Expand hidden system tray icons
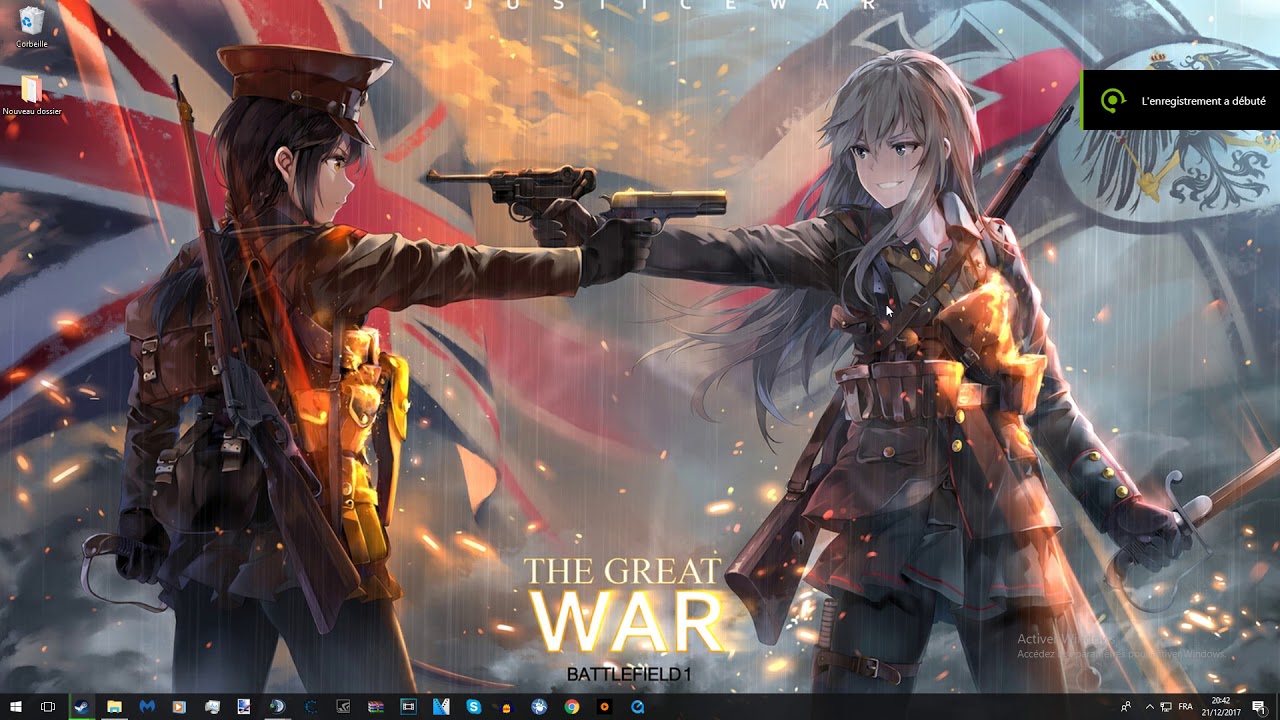This screenshot has height=720, width=1280. click(x=1149, y=706)
